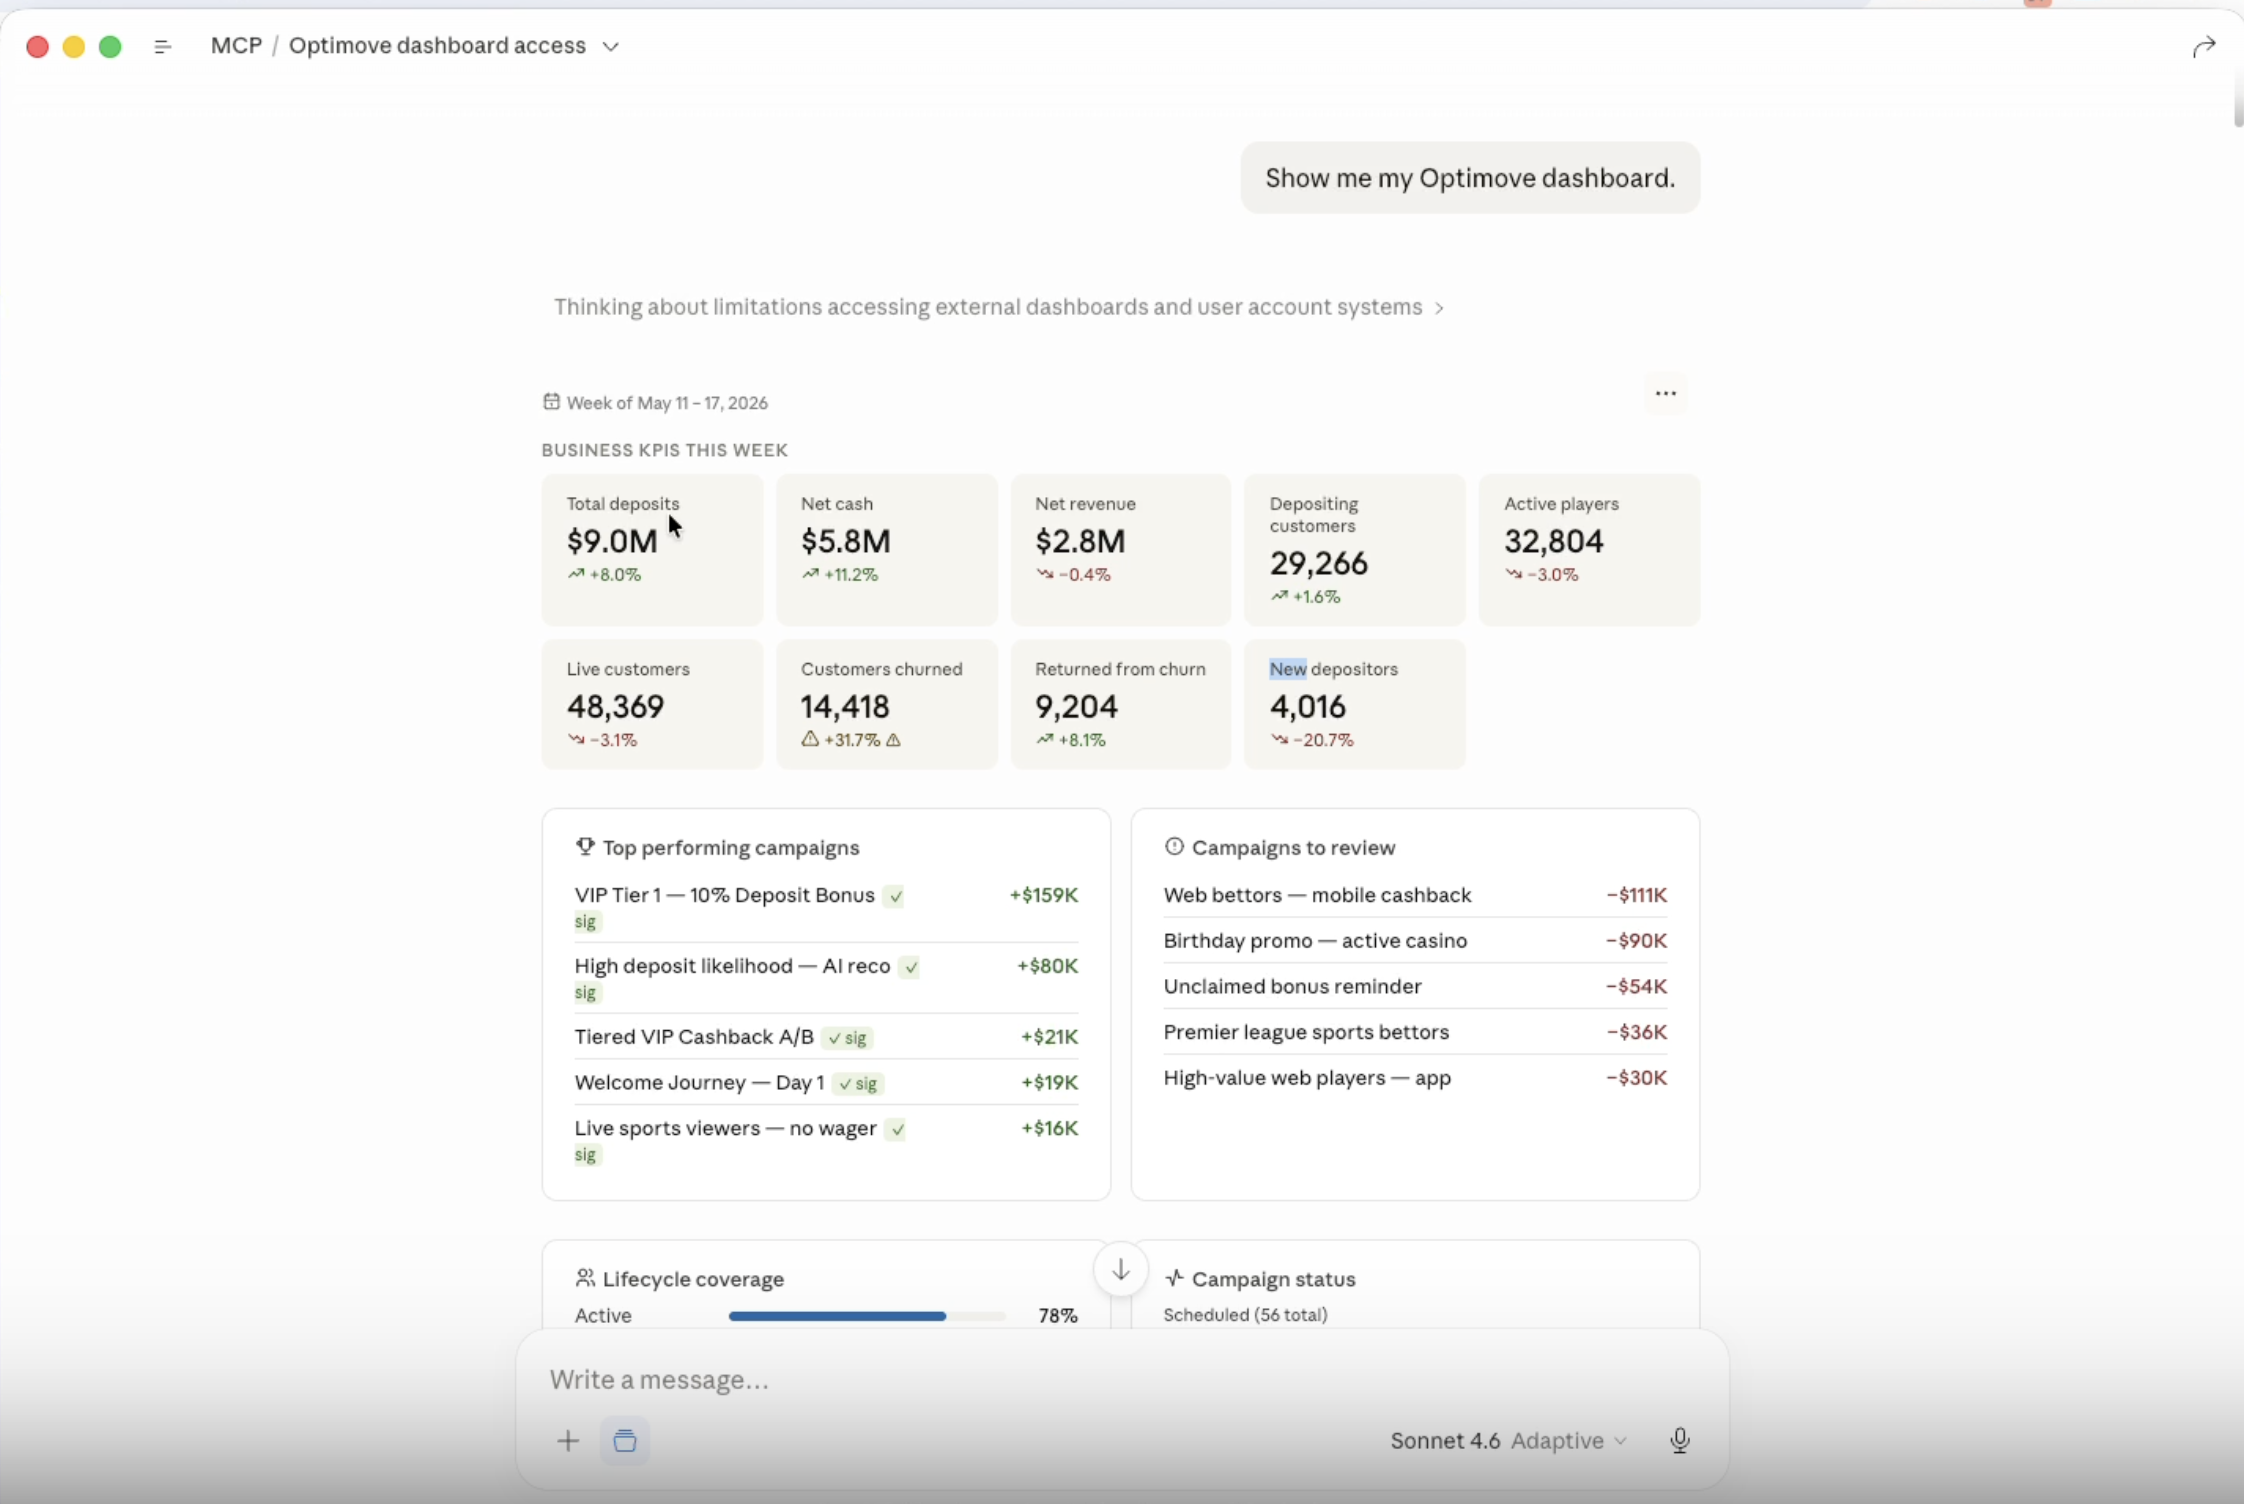This screenshot has height=1504, width=2244.
Task: Click the sig checkmark on High deposit likelihood
Action: [x=909, y=967]
